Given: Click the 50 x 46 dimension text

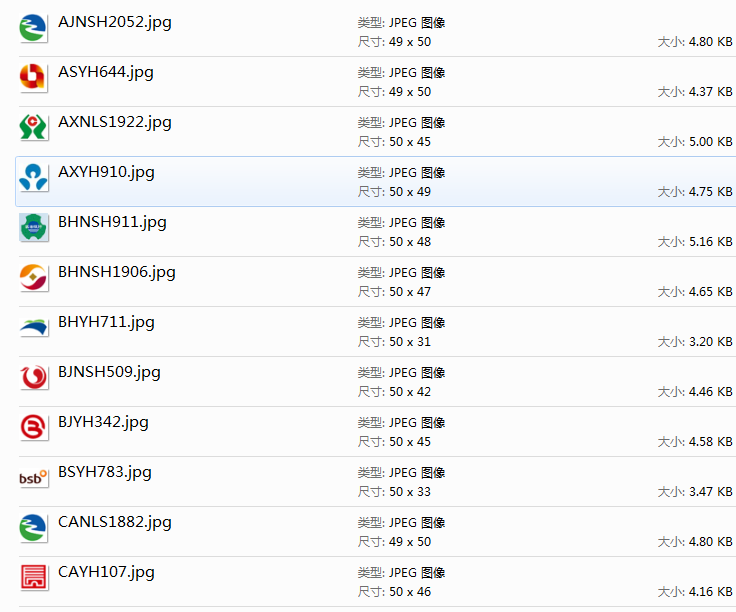Looking at the screenshot, I should tap(410, 592).
